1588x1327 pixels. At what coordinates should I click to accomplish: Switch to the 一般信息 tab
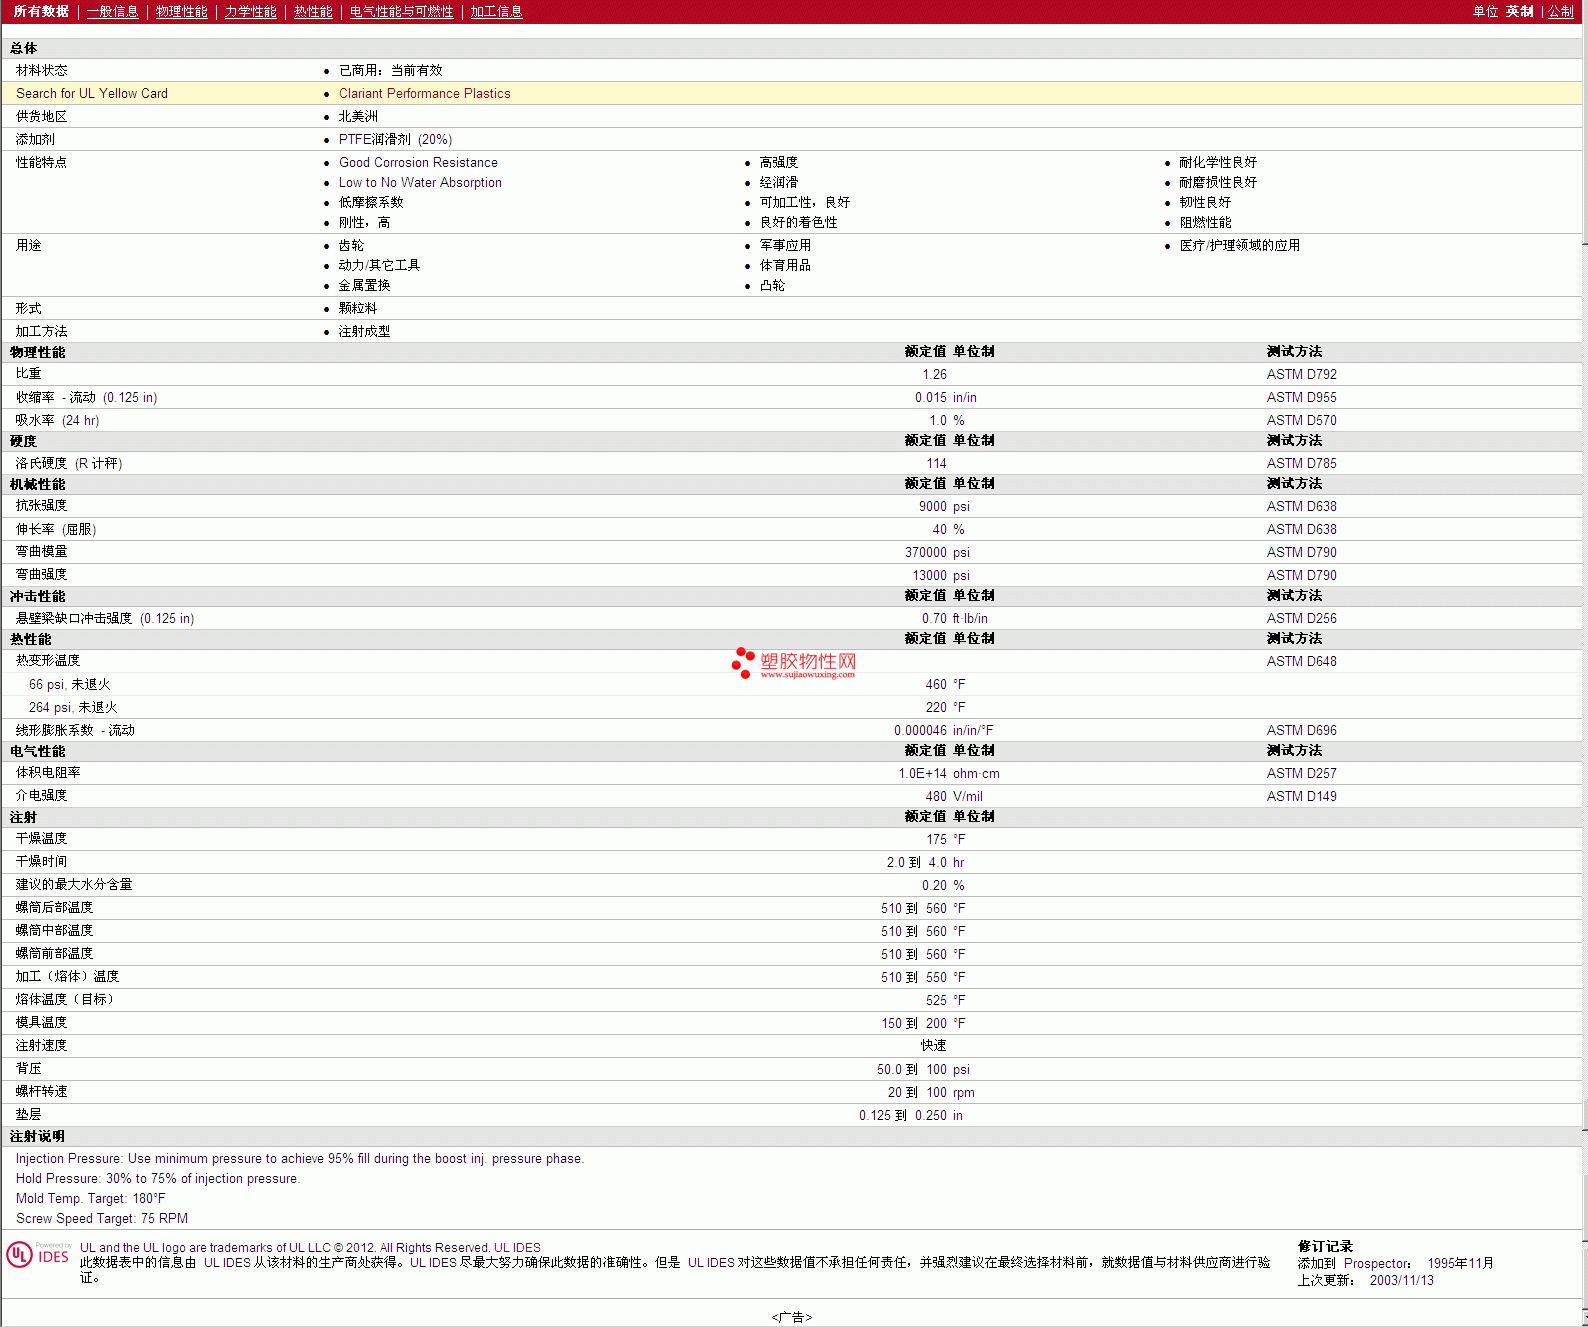click(112, 12)
